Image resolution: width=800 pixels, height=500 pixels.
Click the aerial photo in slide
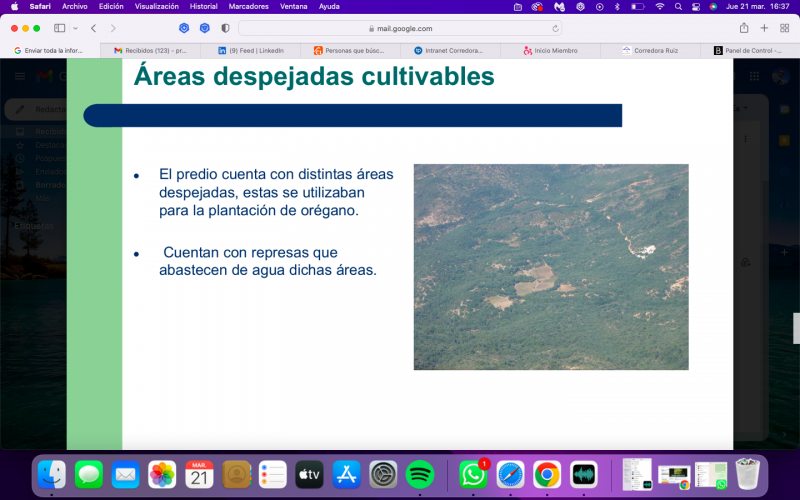(551, 267)
